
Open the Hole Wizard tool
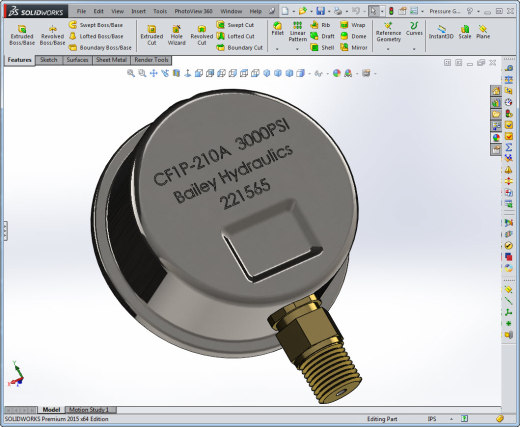[176, 35]
